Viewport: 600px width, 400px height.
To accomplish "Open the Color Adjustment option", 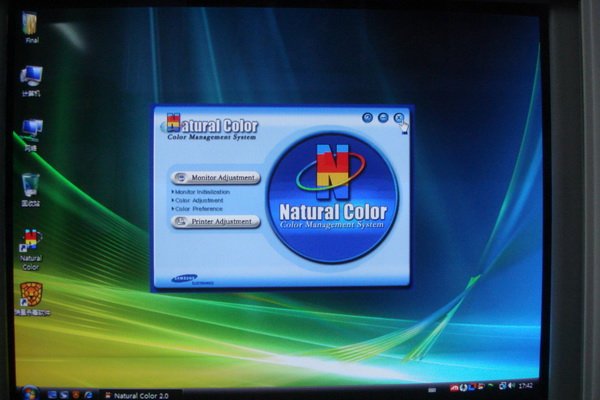I will tap(197, 200).
